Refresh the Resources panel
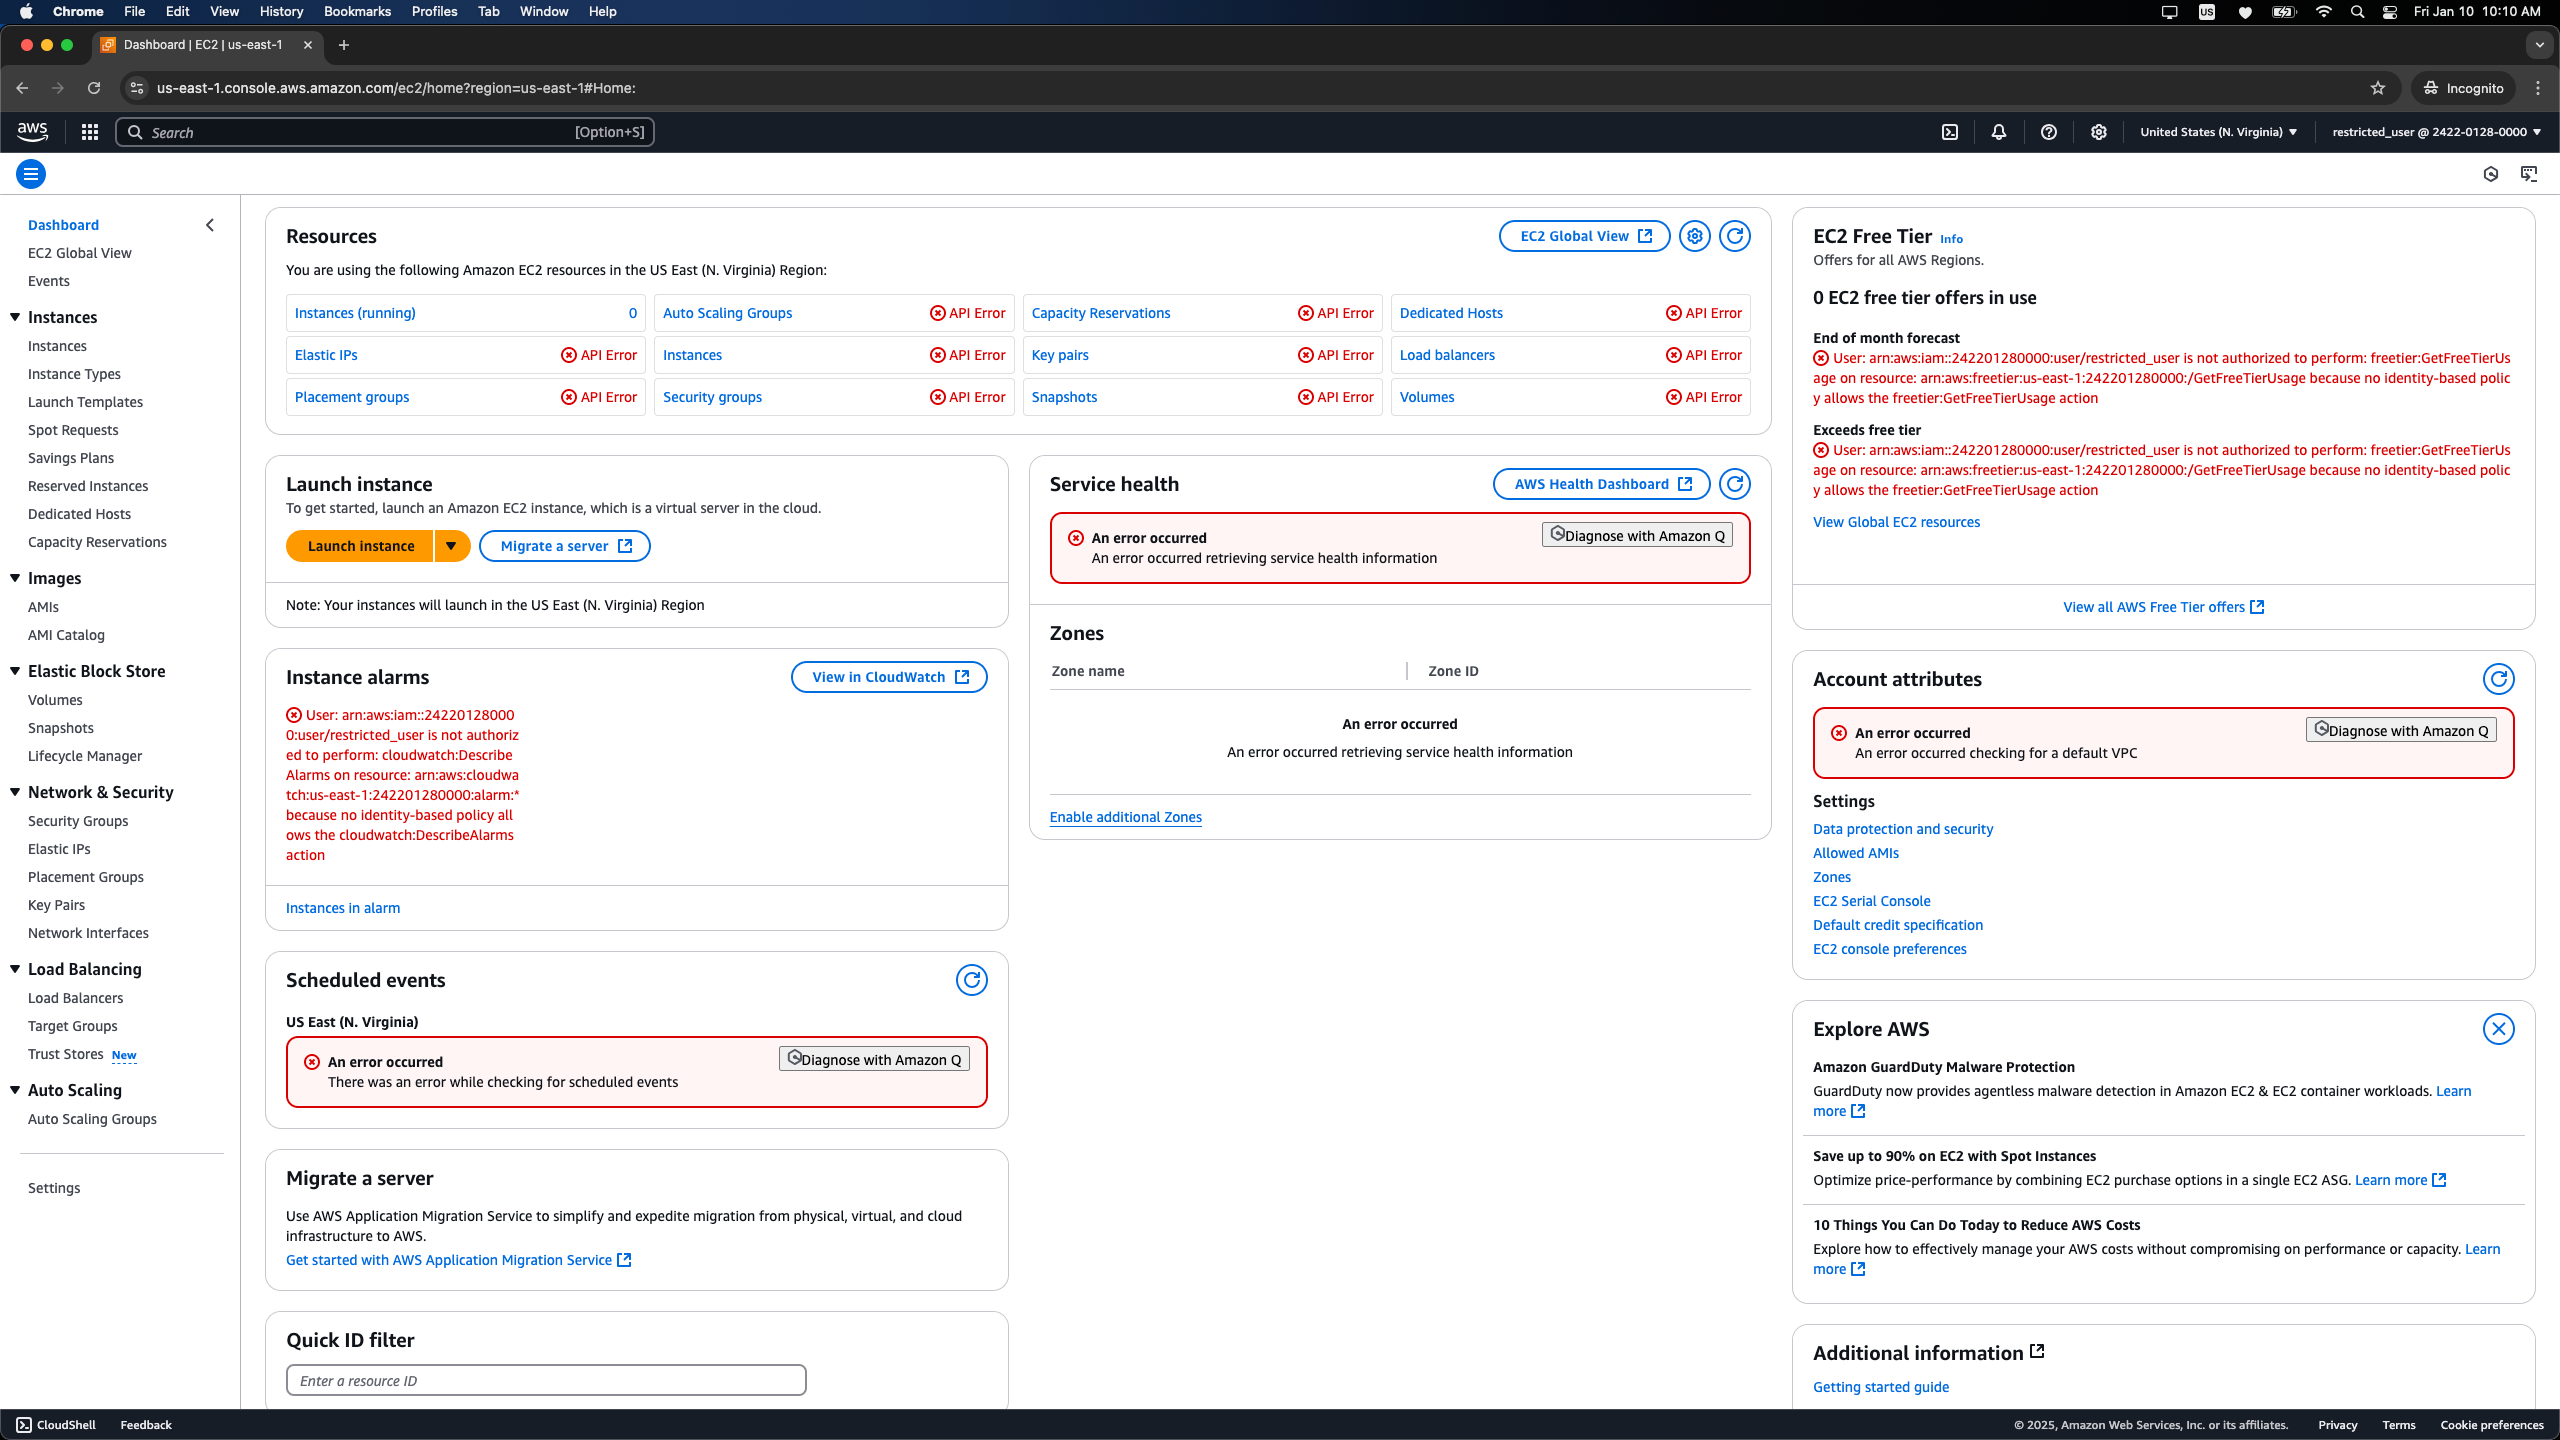Viewport: 2560px width, 1440px height. pos(1735,236)
